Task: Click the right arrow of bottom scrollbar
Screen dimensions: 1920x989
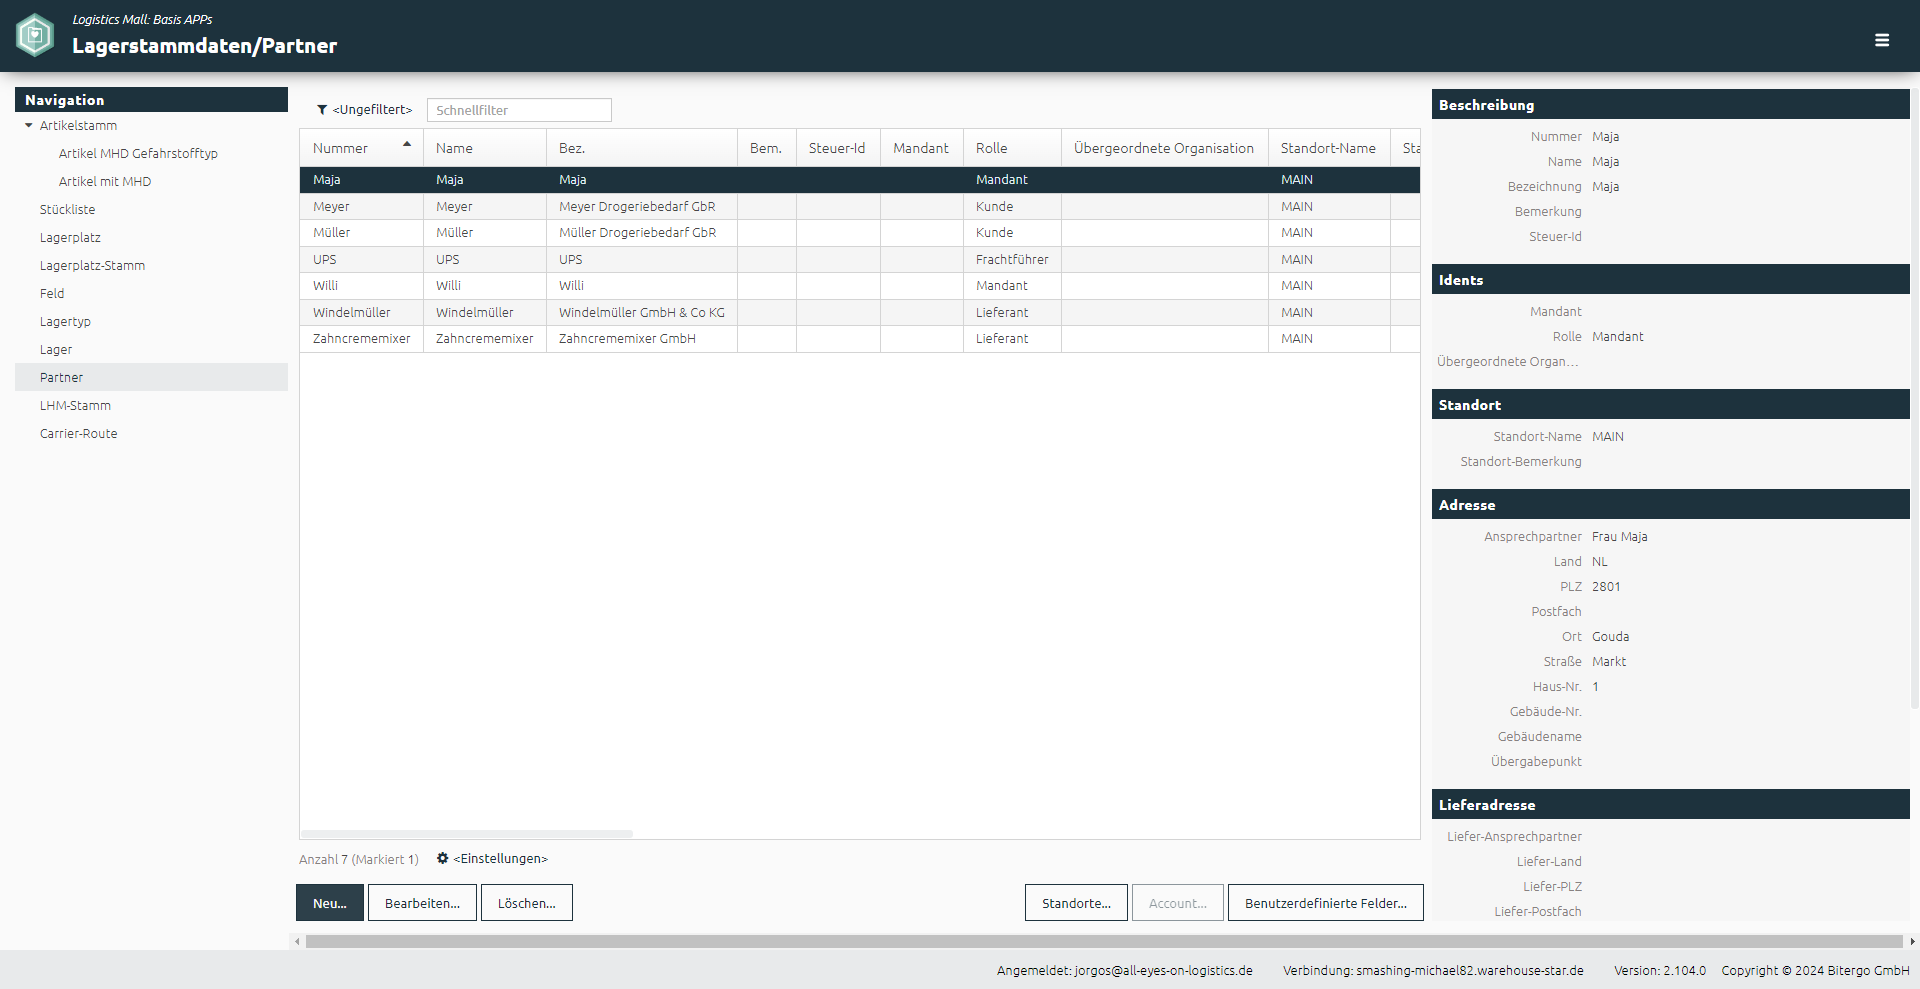Action: point(1912,941)
